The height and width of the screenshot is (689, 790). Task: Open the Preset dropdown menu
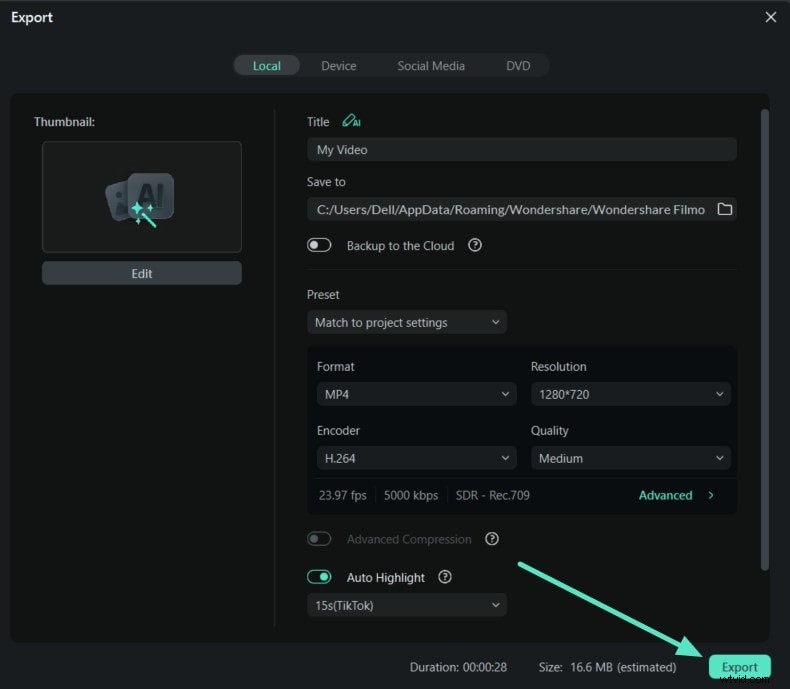pyautogui.click(x=406, y=322)
